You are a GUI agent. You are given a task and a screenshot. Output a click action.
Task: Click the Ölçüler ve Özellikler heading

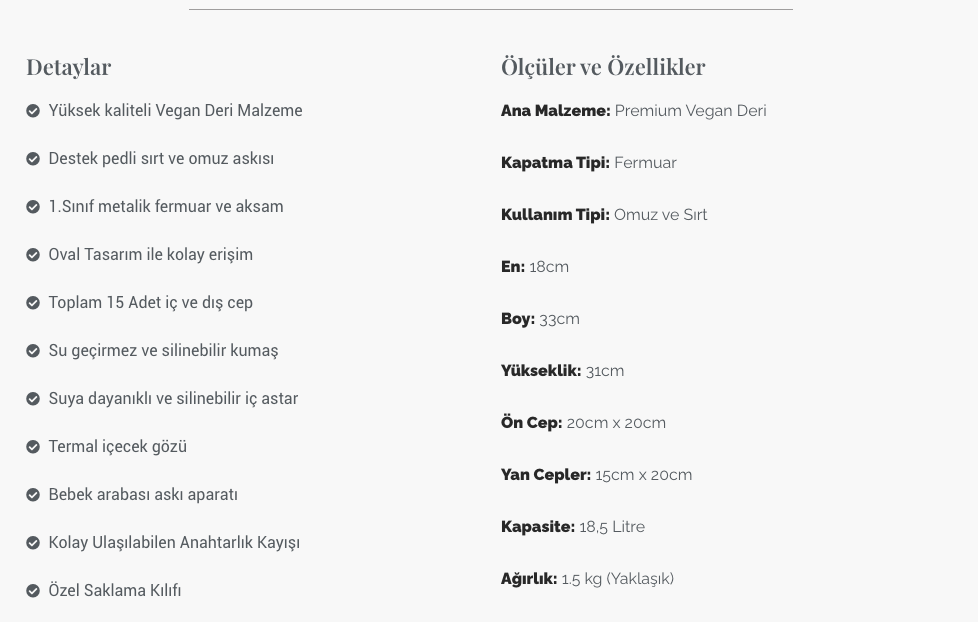click(603, 67)
